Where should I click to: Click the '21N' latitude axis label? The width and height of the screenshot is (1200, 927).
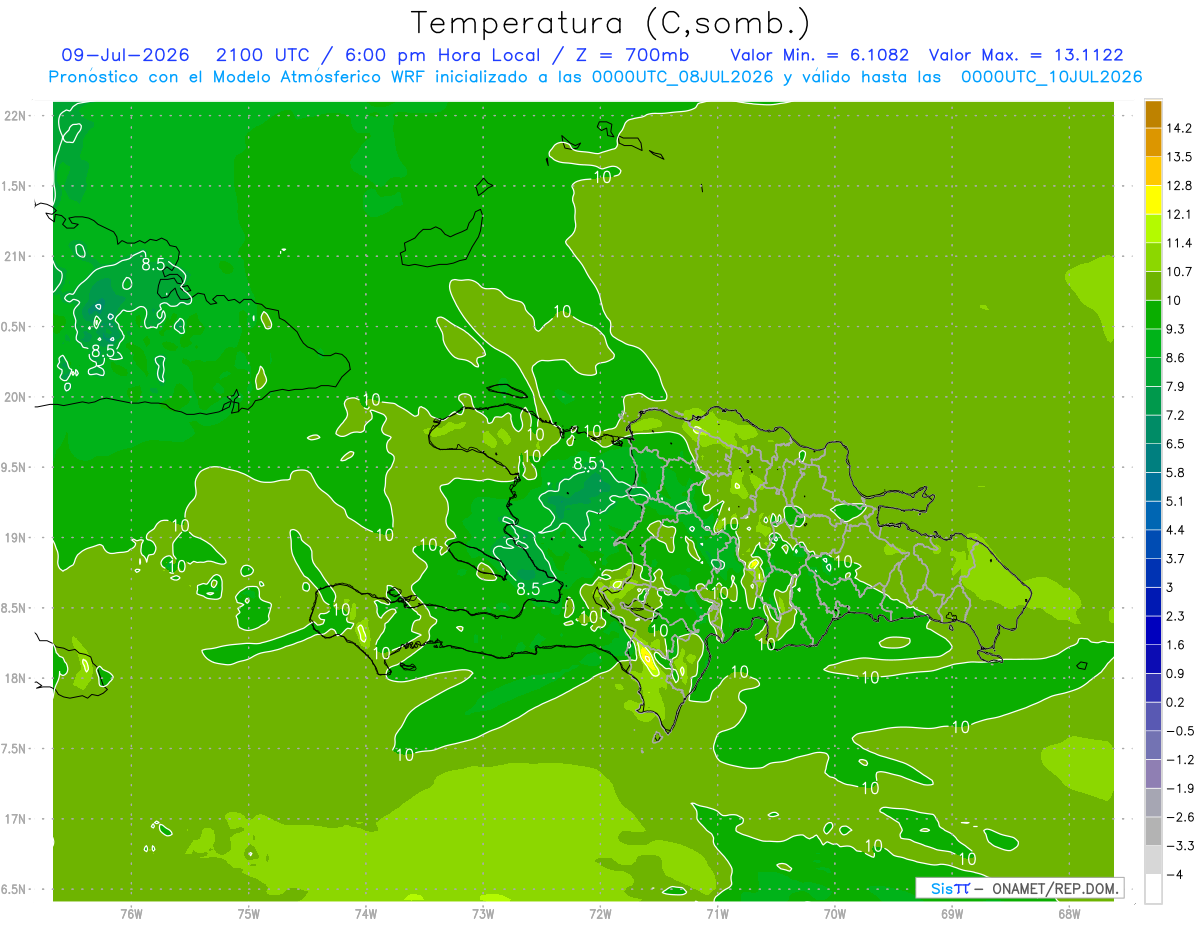(17, 256)
